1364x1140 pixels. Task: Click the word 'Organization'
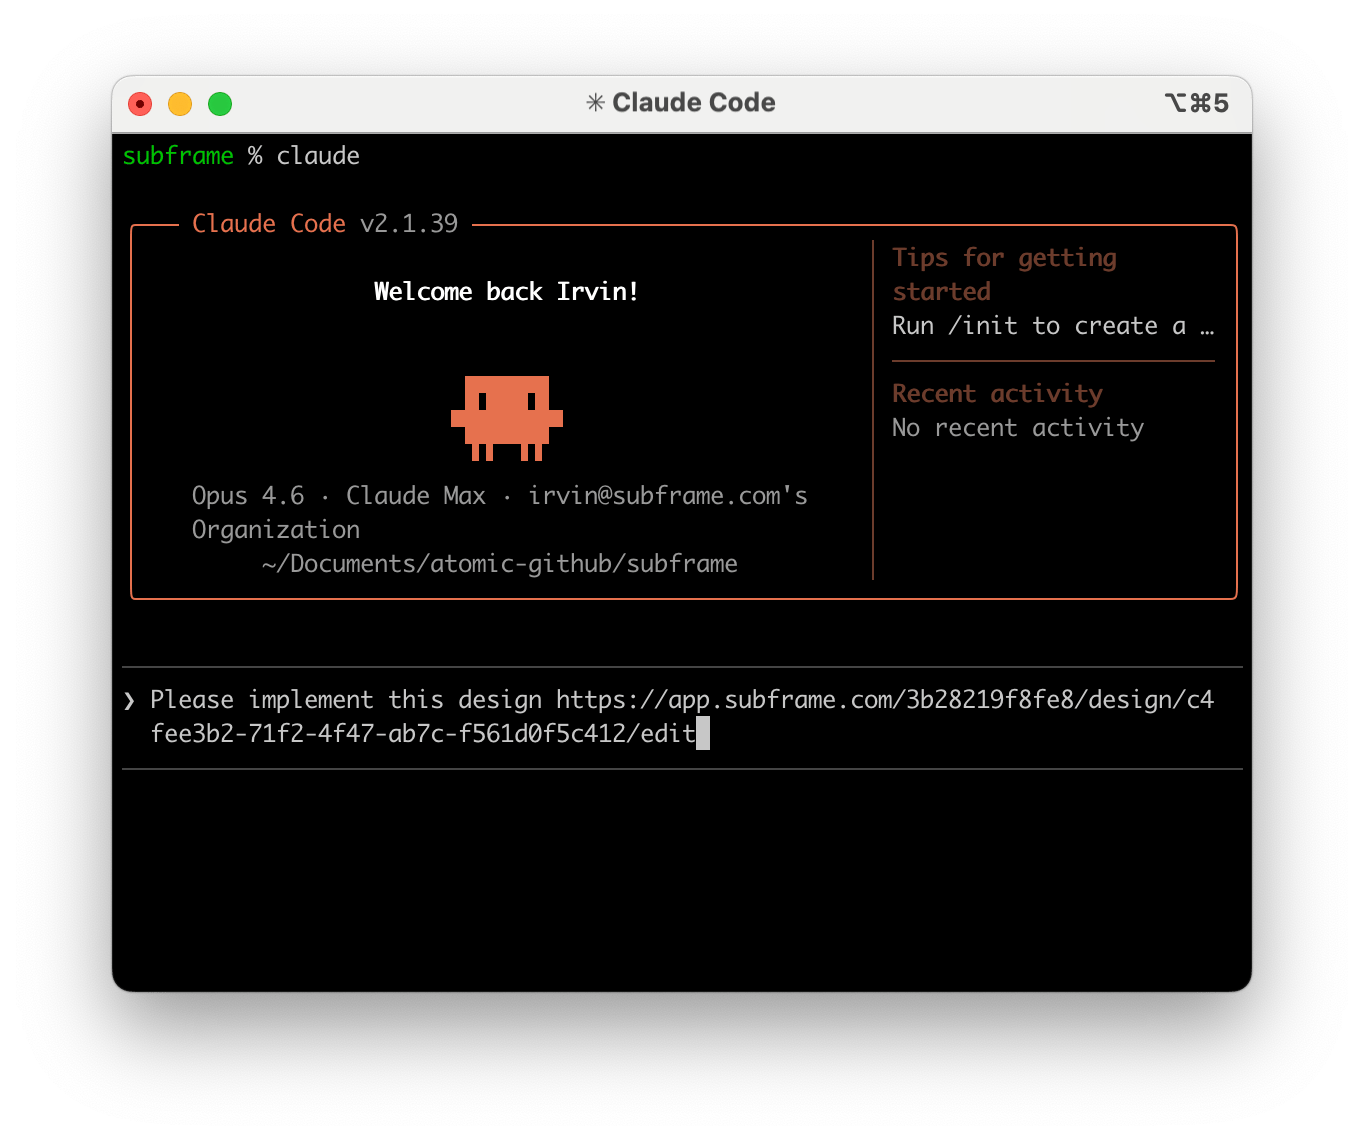(x=276, y=530)
